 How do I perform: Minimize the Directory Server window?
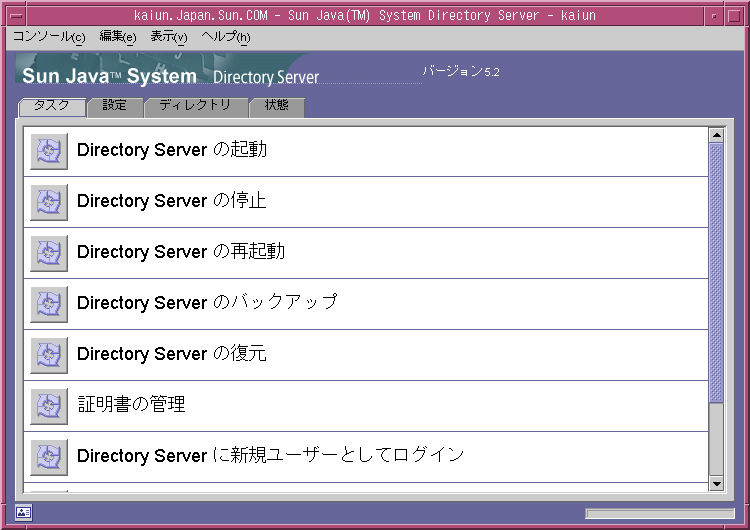pos(714,16)
